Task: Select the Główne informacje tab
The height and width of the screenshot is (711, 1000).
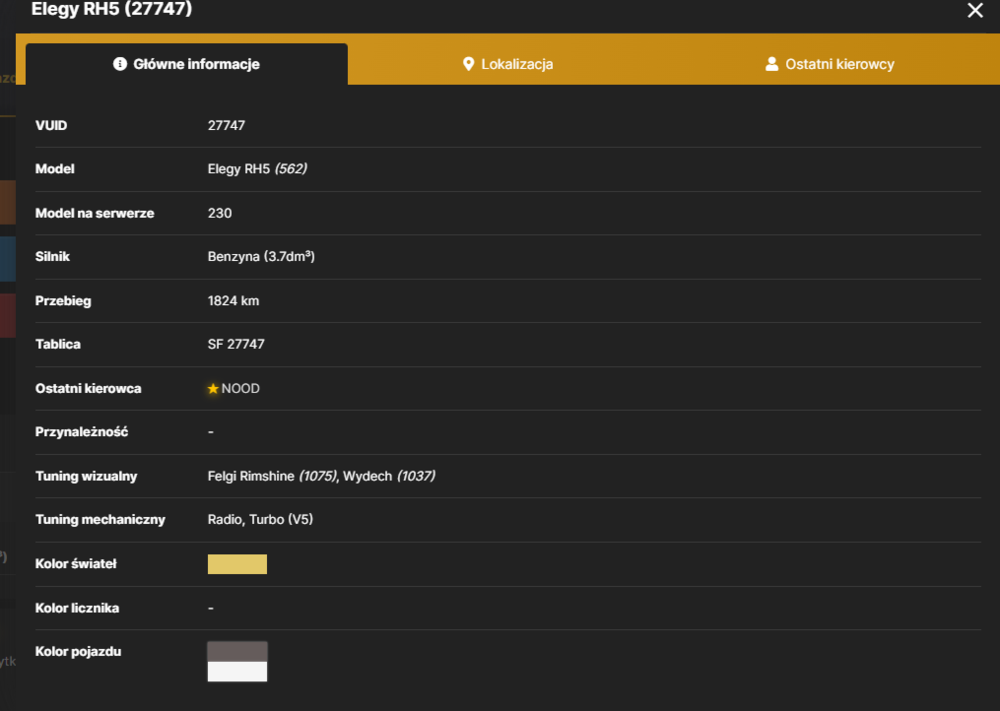Action: (x=186, y=64)
